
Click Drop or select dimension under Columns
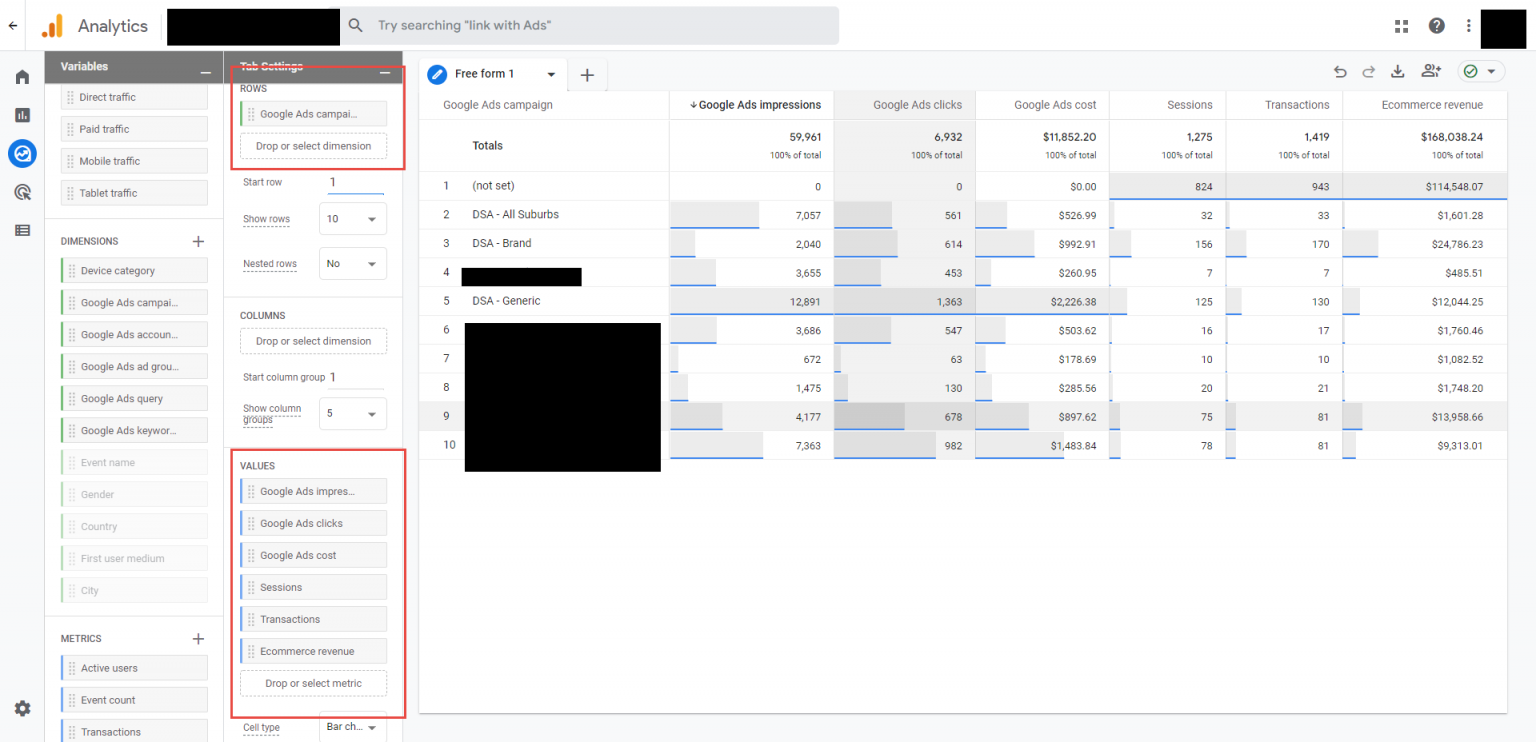313,341
